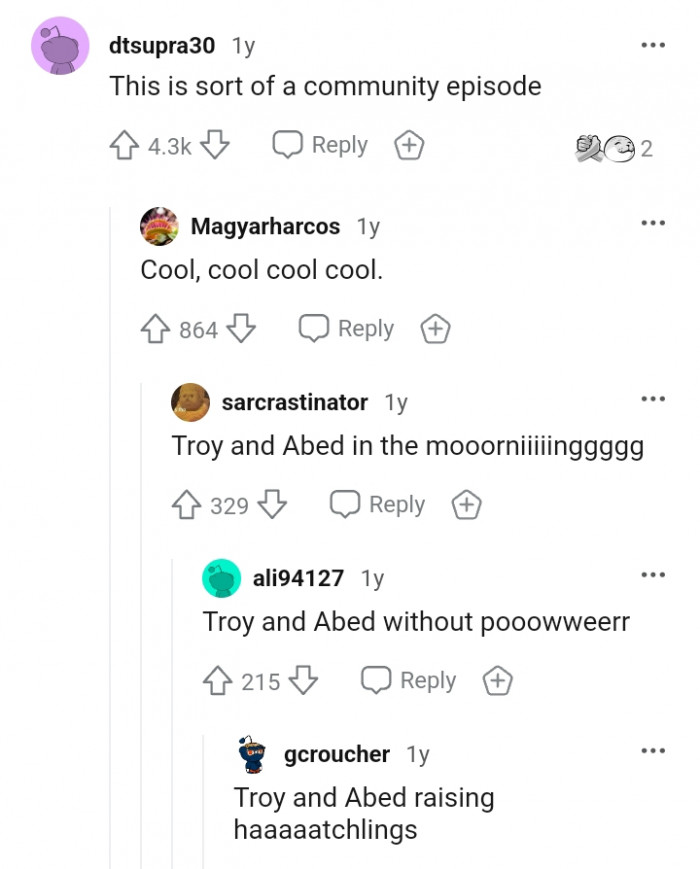The image size is (700, 869).
Task: Give an award to Magyarharcos's comment
Action: pos(435,328)
